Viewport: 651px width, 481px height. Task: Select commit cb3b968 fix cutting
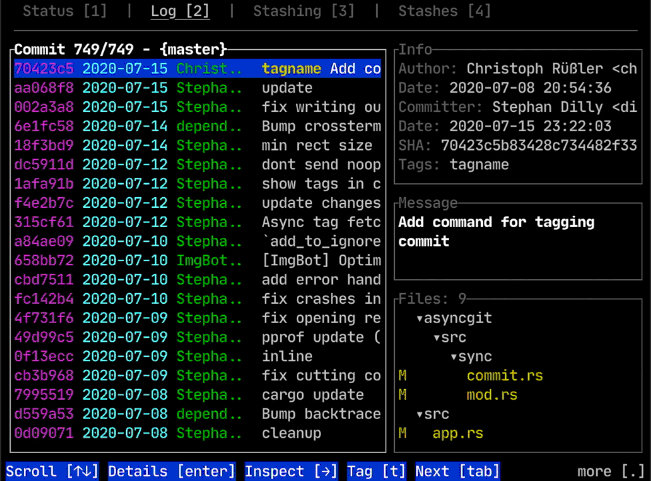[197, 376]
